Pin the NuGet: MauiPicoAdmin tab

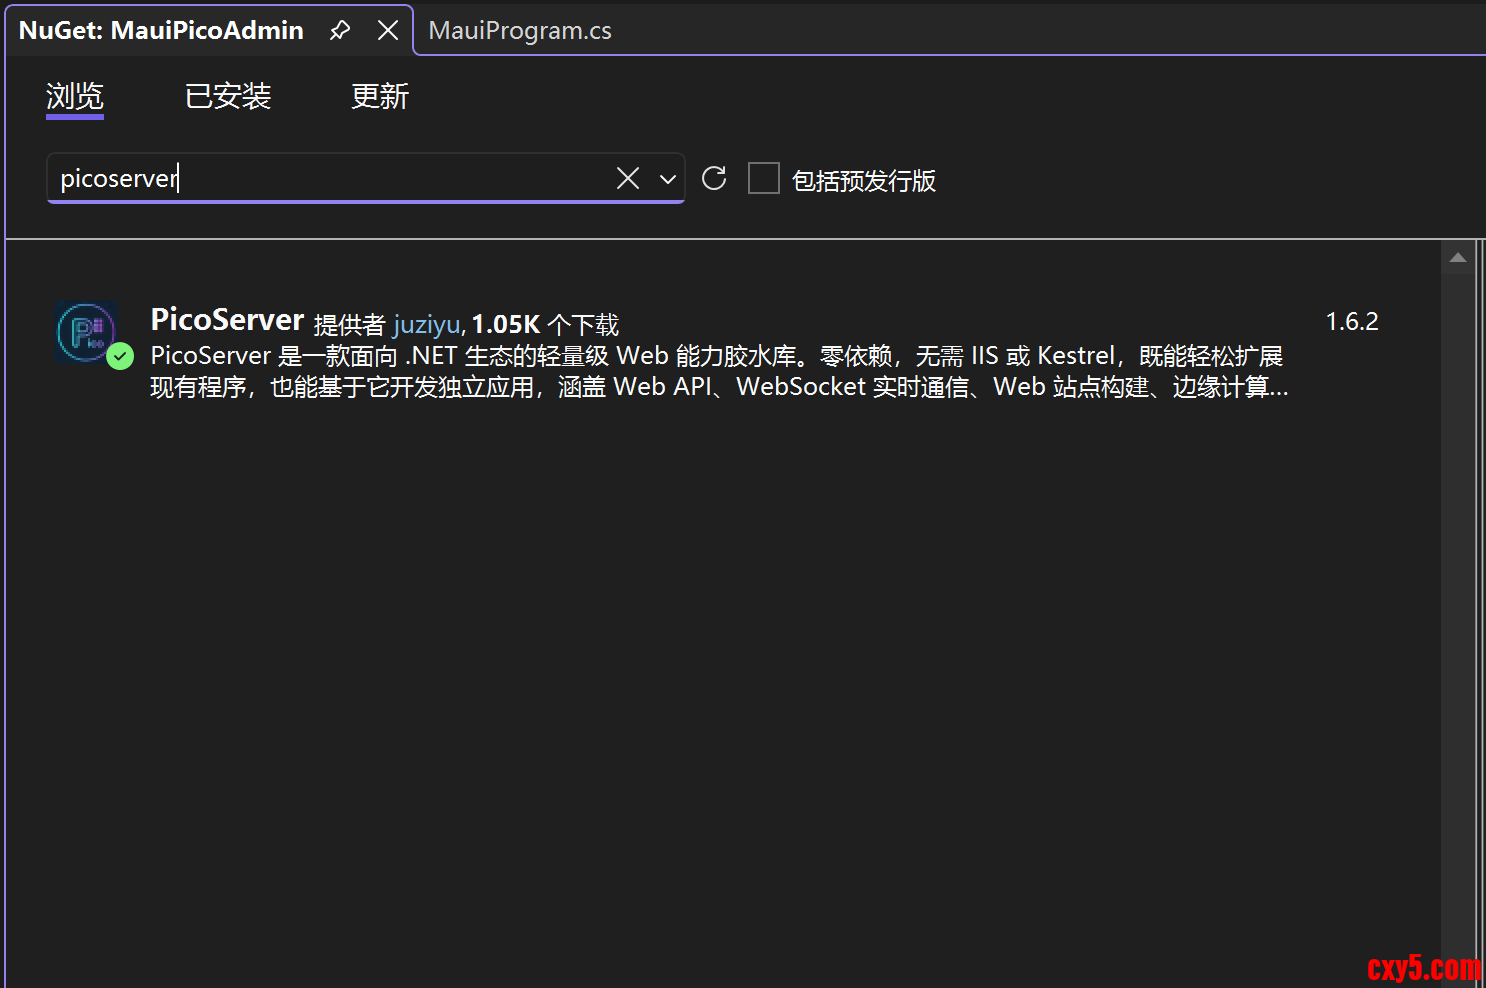pyautogui.click(x=340, y=30)
